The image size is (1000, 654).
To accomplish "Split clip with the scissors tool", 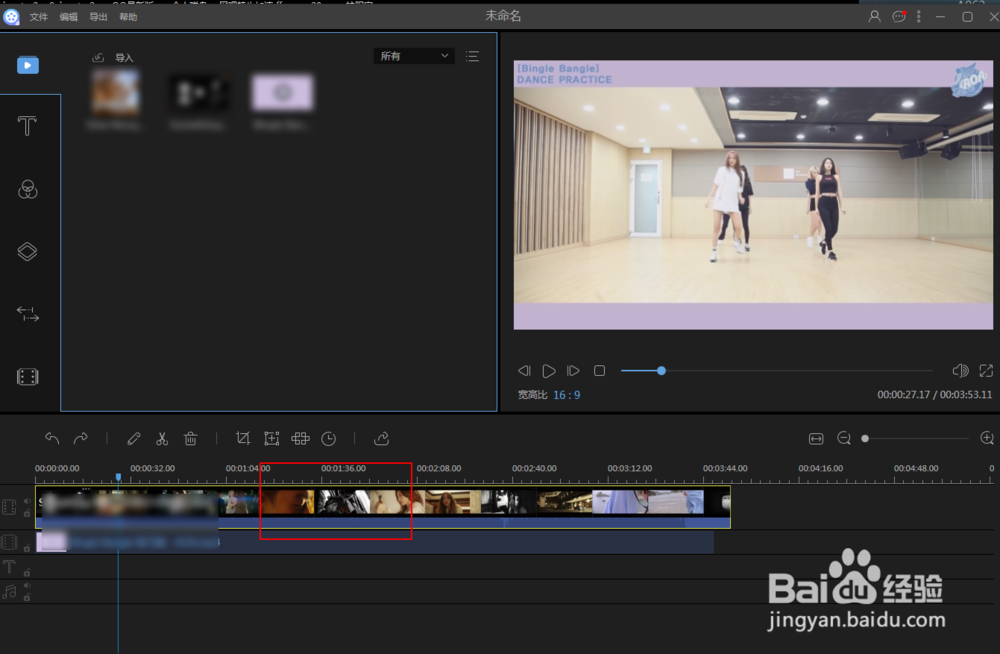I will point(162,438).
